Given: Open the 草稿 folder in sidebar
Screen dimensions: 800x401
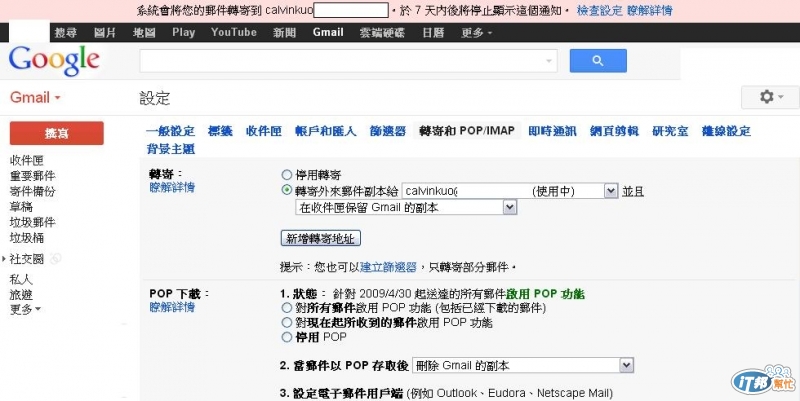Looking at the screenshot, I should (21, 207).
